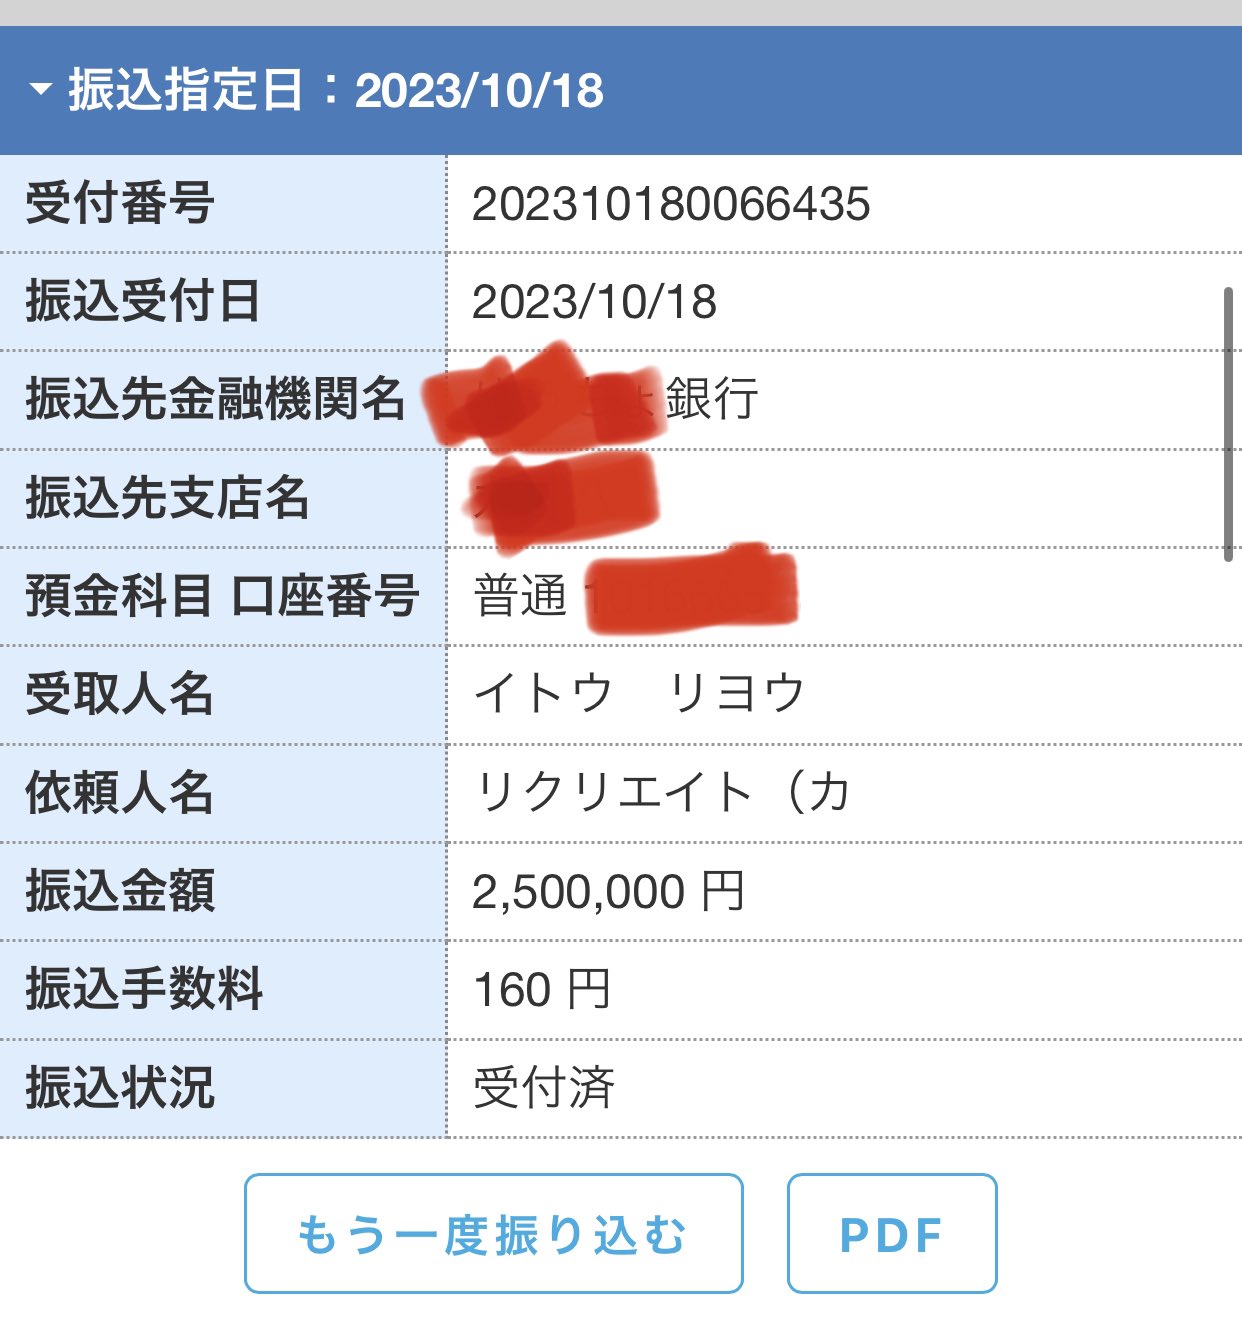
Task: Click the 振込状況 label cell
Action: (x=120, y=1088)
